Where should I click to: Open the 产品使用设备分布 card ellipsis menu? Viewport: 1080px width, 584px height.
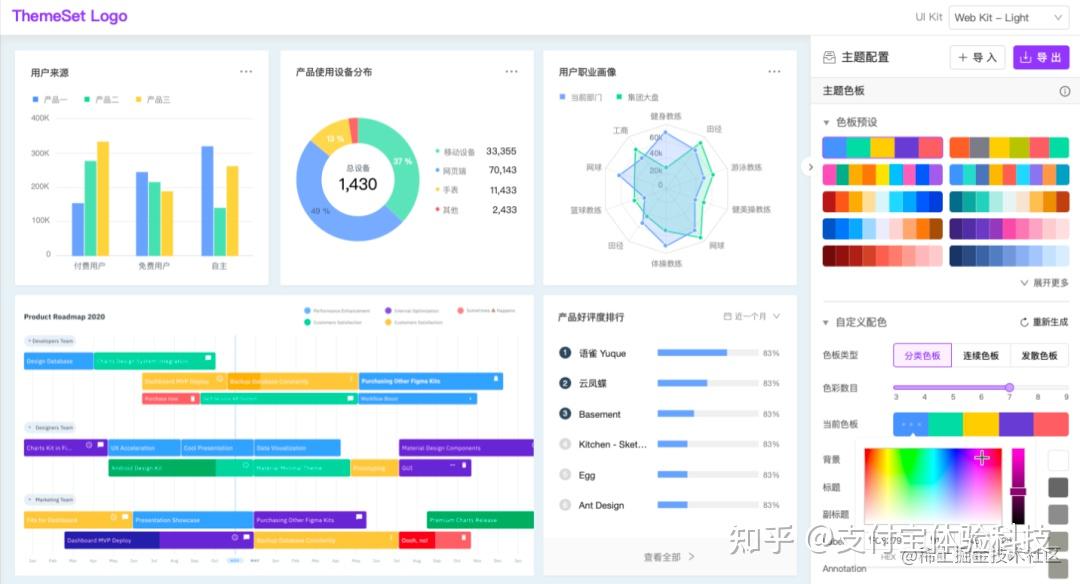(511, 71)
